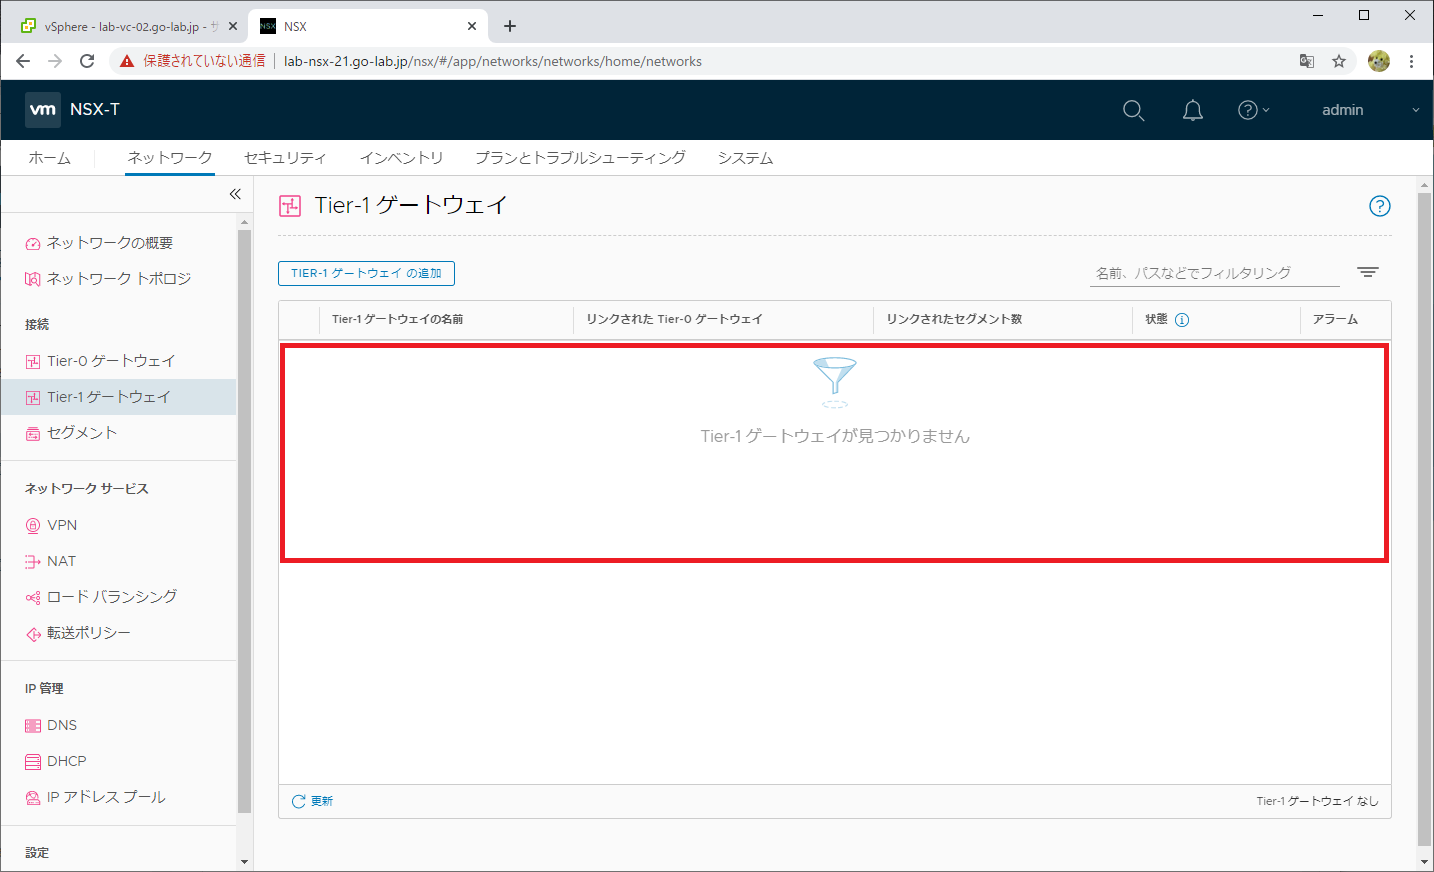Open Tier-0 ゲートウェイ in sidebar
The width and height of the screenshot is (1434, 872).
pos(111,361)
